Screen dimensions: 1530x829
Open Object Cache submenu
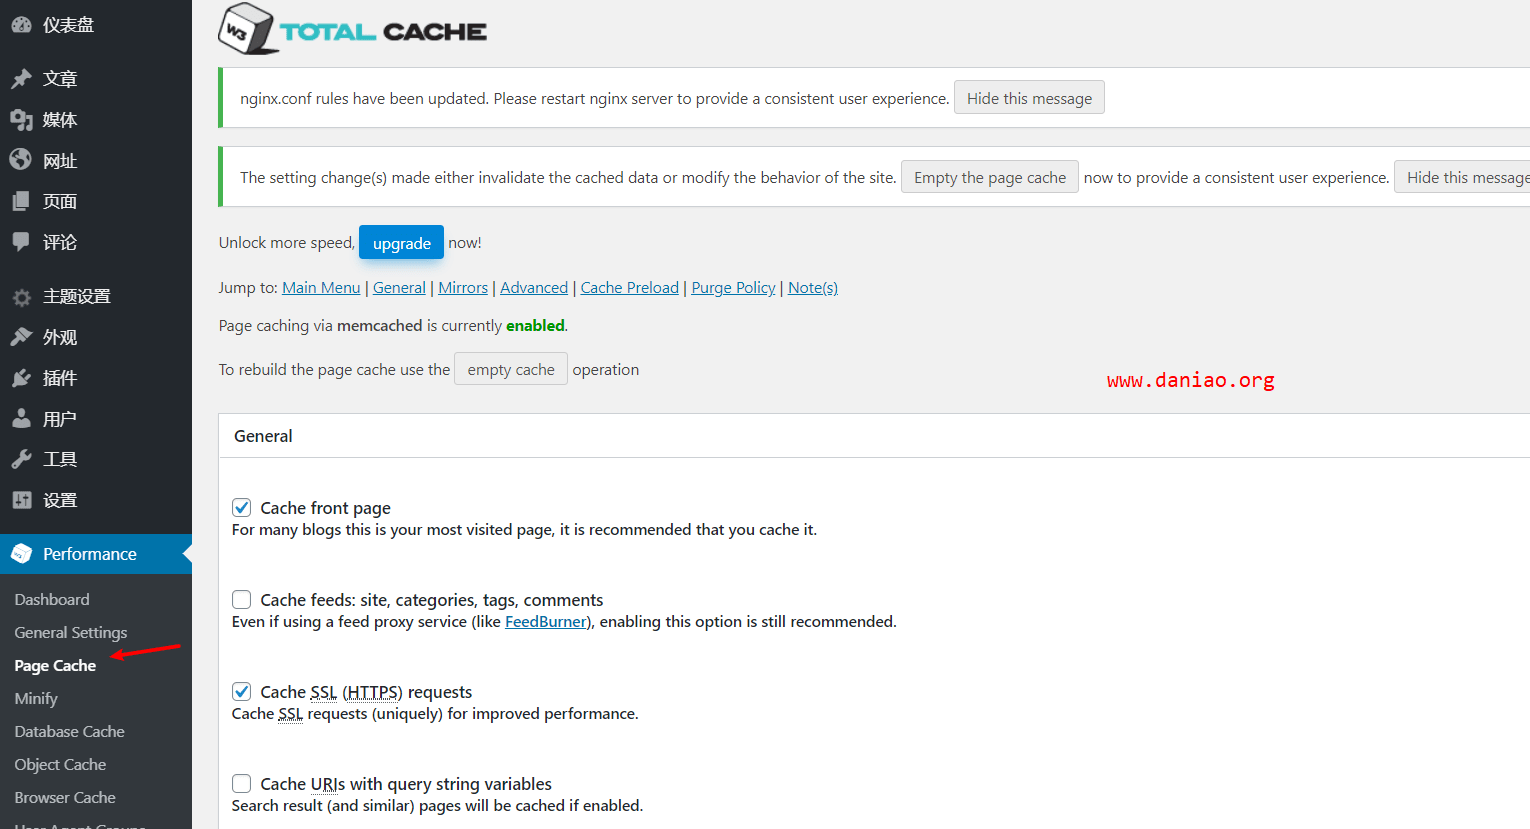tap(60, 764)
